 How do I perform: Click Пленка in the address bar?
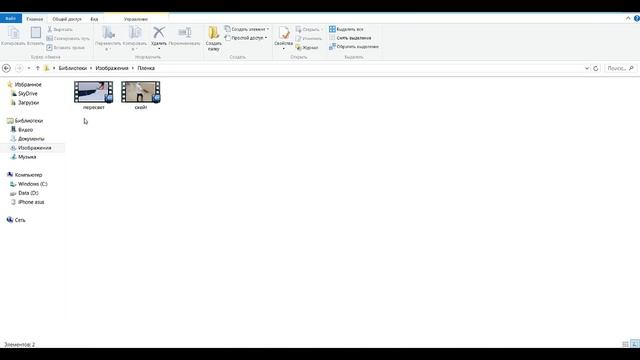click(146, 68)
